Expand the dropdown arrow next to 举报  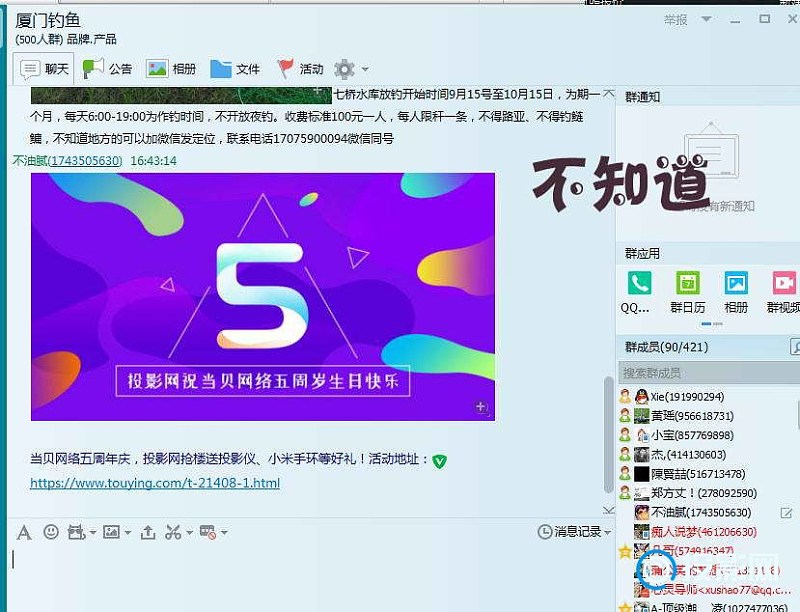pos(706,19)
